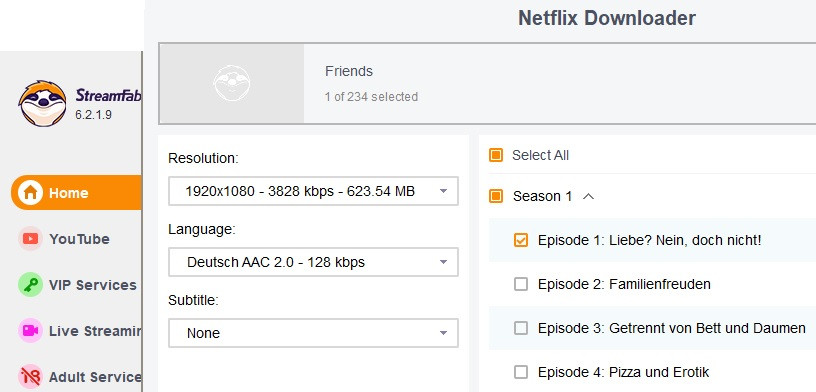Open the Language dropdown
816x392 pixels.
point(313,262)
